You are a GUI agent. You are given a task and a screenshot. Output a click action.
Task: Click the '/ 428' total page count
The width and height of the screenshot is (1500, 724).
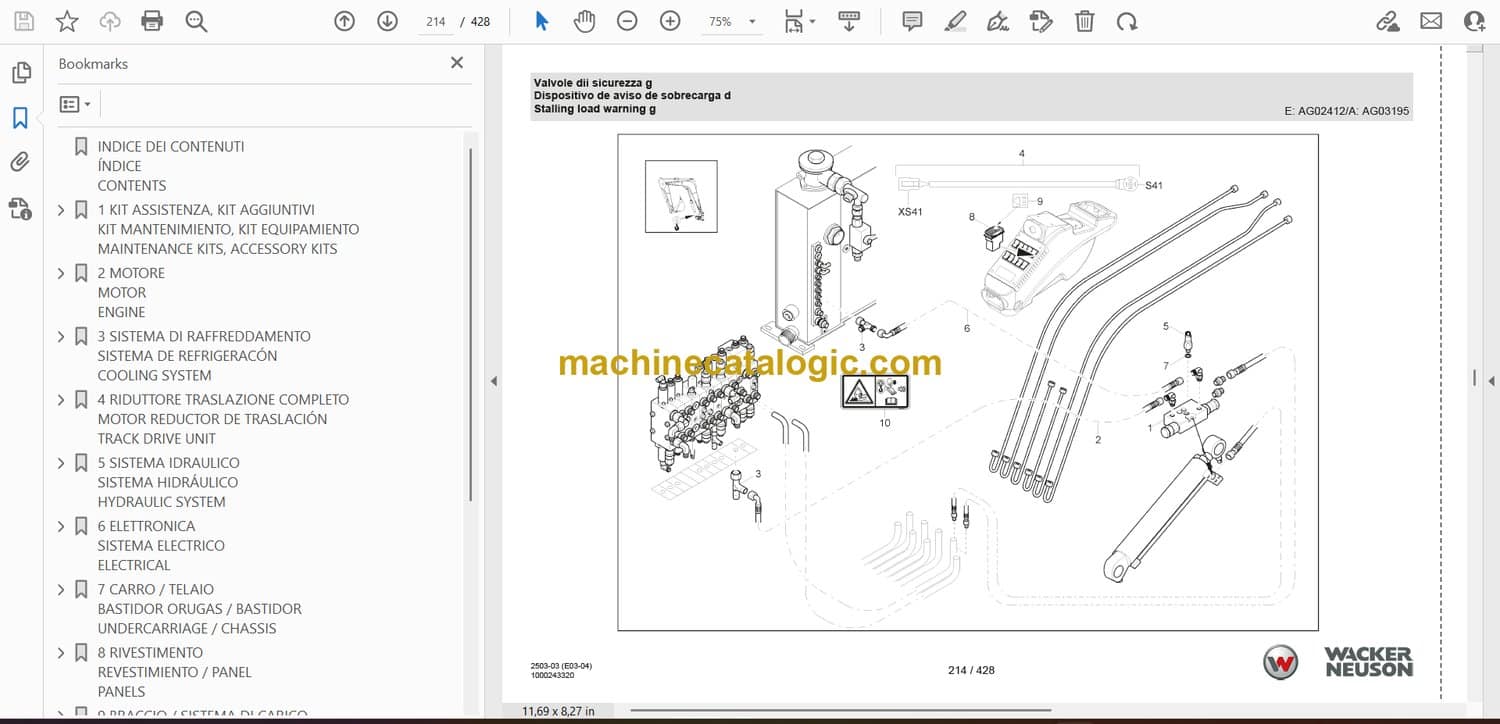tap(475, 21)
